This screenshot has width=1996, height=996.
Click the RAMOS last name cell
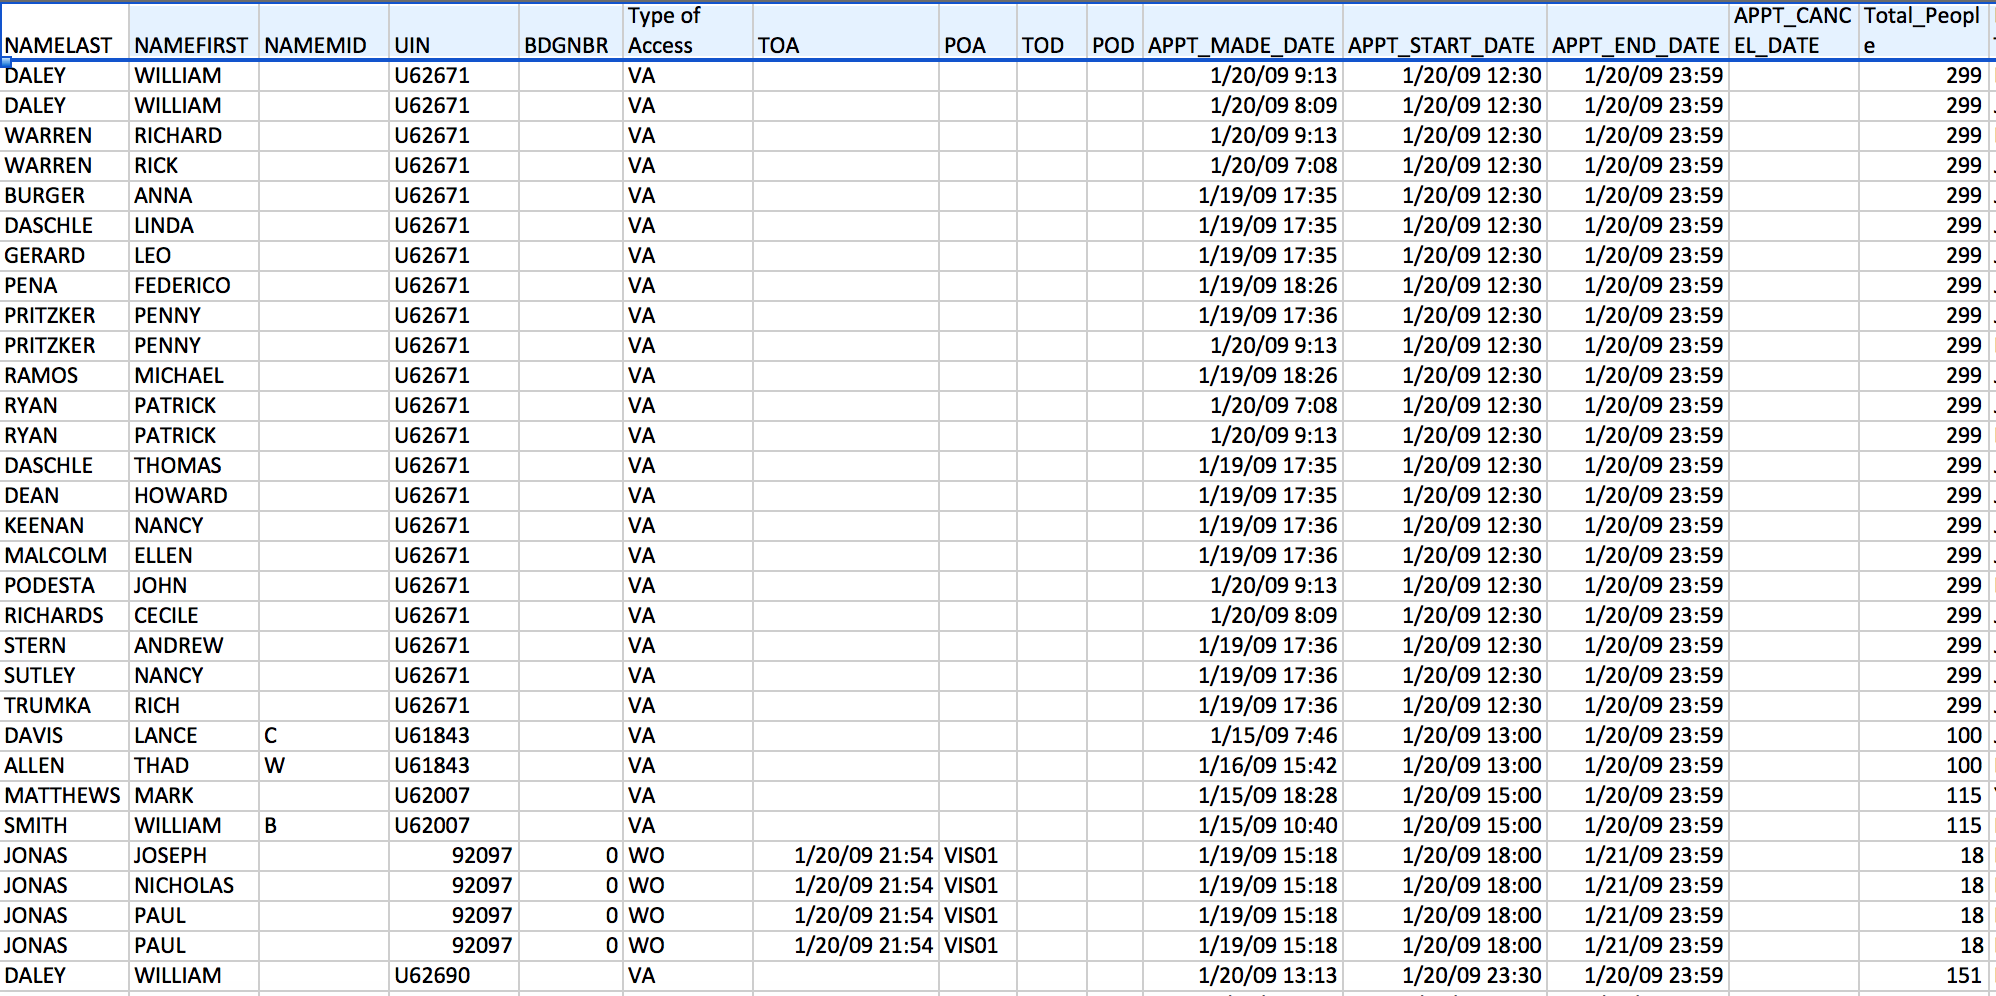tap(64, 376)
